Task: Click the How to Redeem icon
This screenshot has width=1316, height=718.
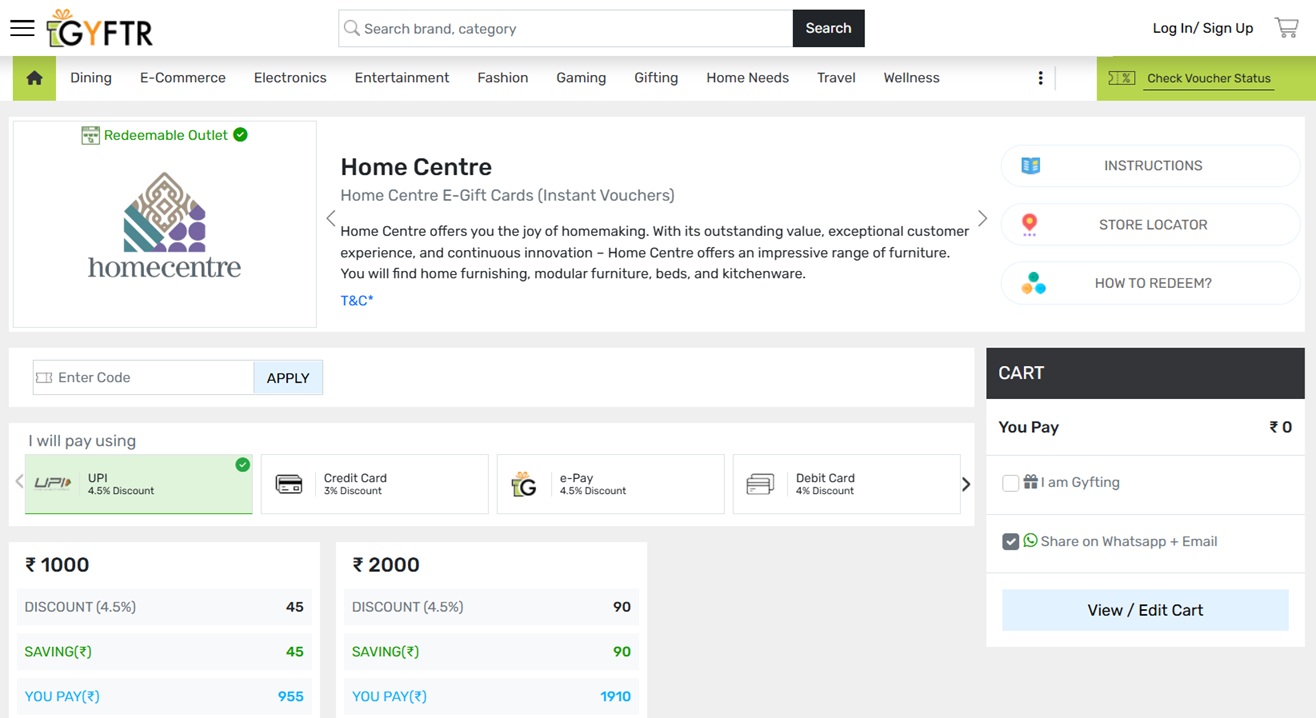Action: tap(1033, 284)
